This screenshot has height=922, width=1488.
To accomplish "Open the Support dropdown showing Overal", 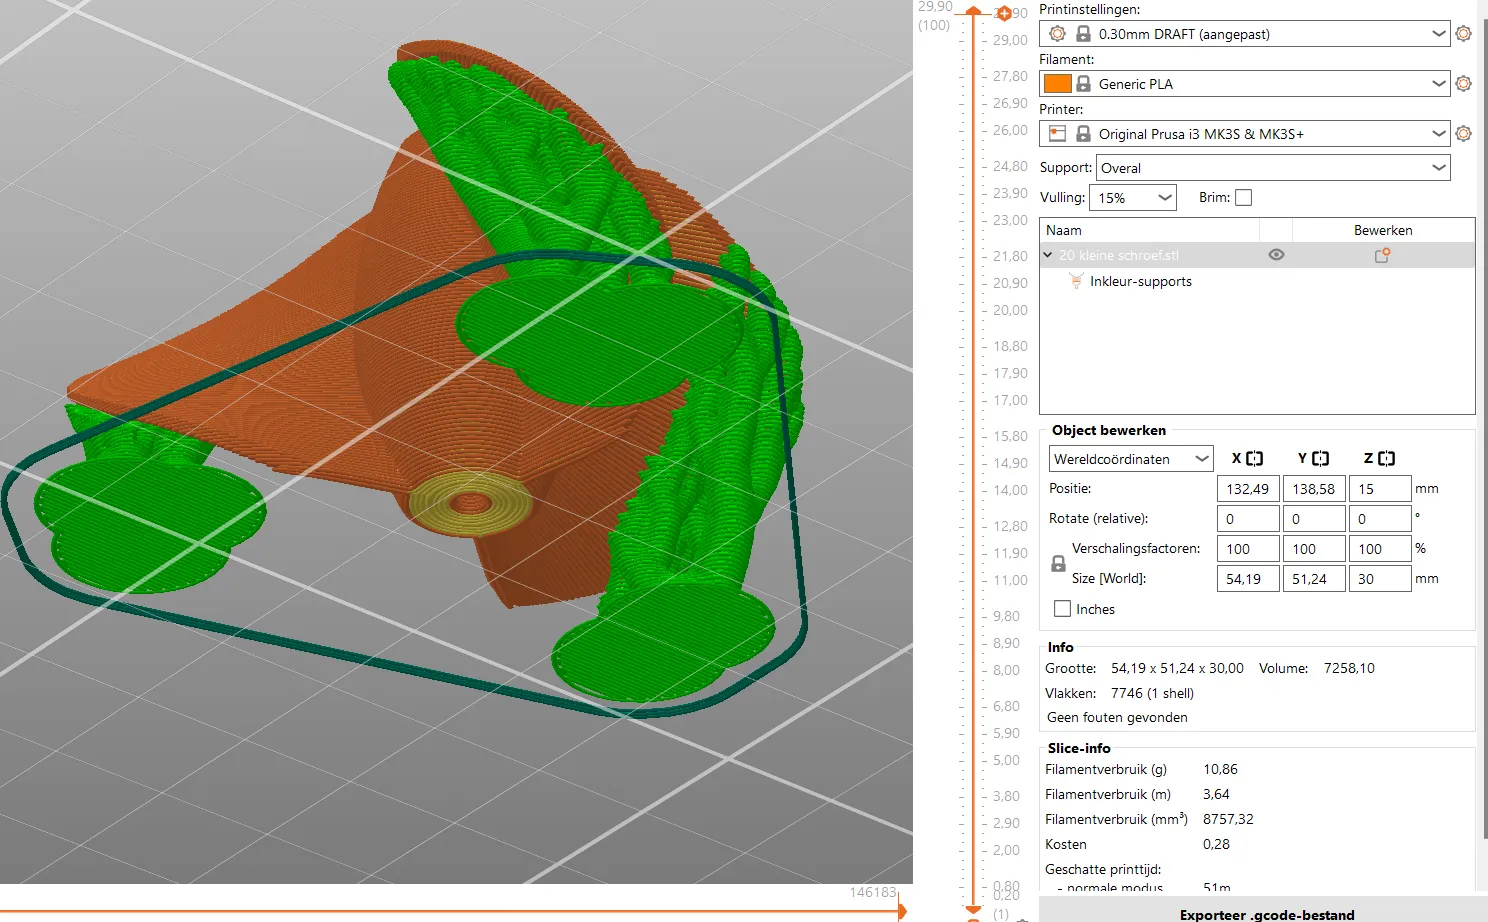I will coord(1273,168).
